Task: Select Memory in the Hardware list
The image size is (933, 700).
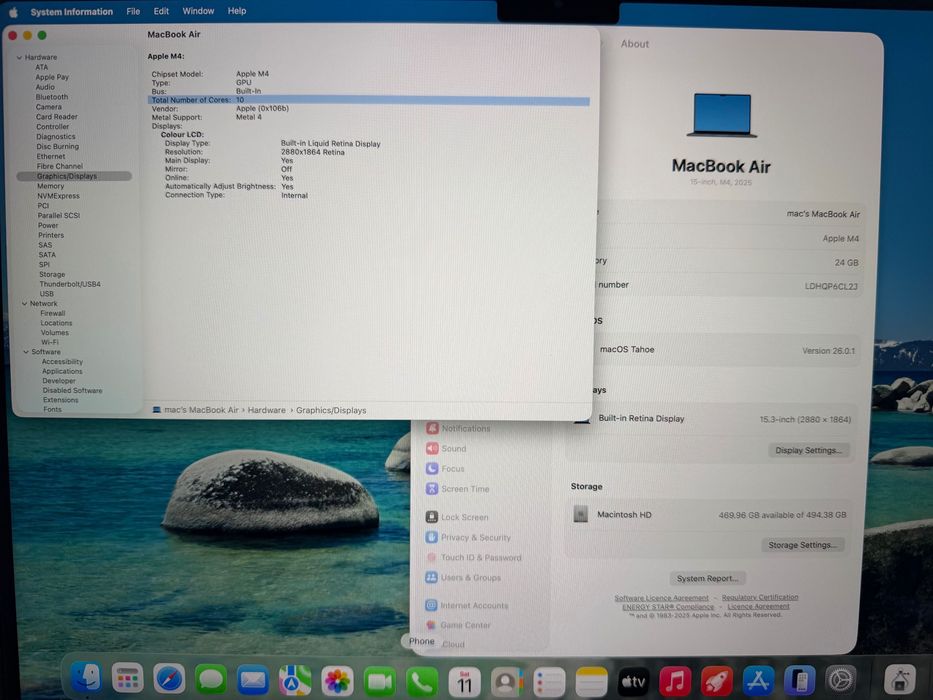Action: point(51,186)
